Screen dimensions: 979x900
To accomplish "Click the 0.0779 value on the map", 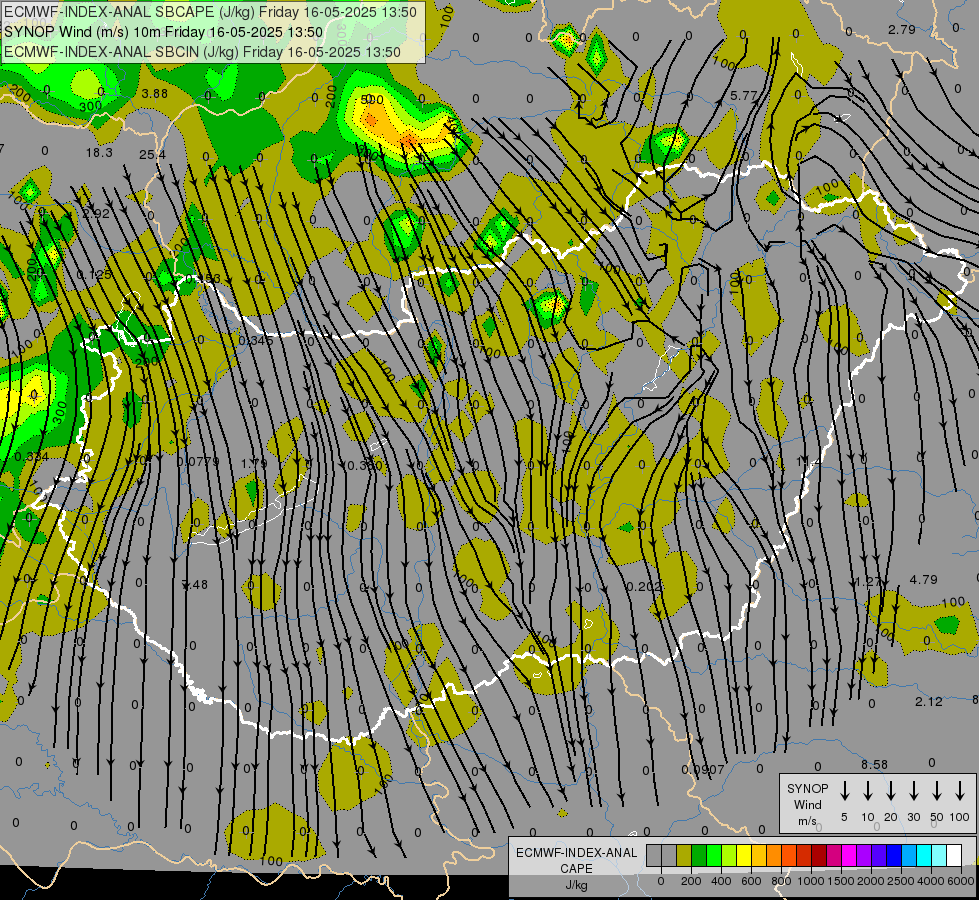I will pos(198,462).
